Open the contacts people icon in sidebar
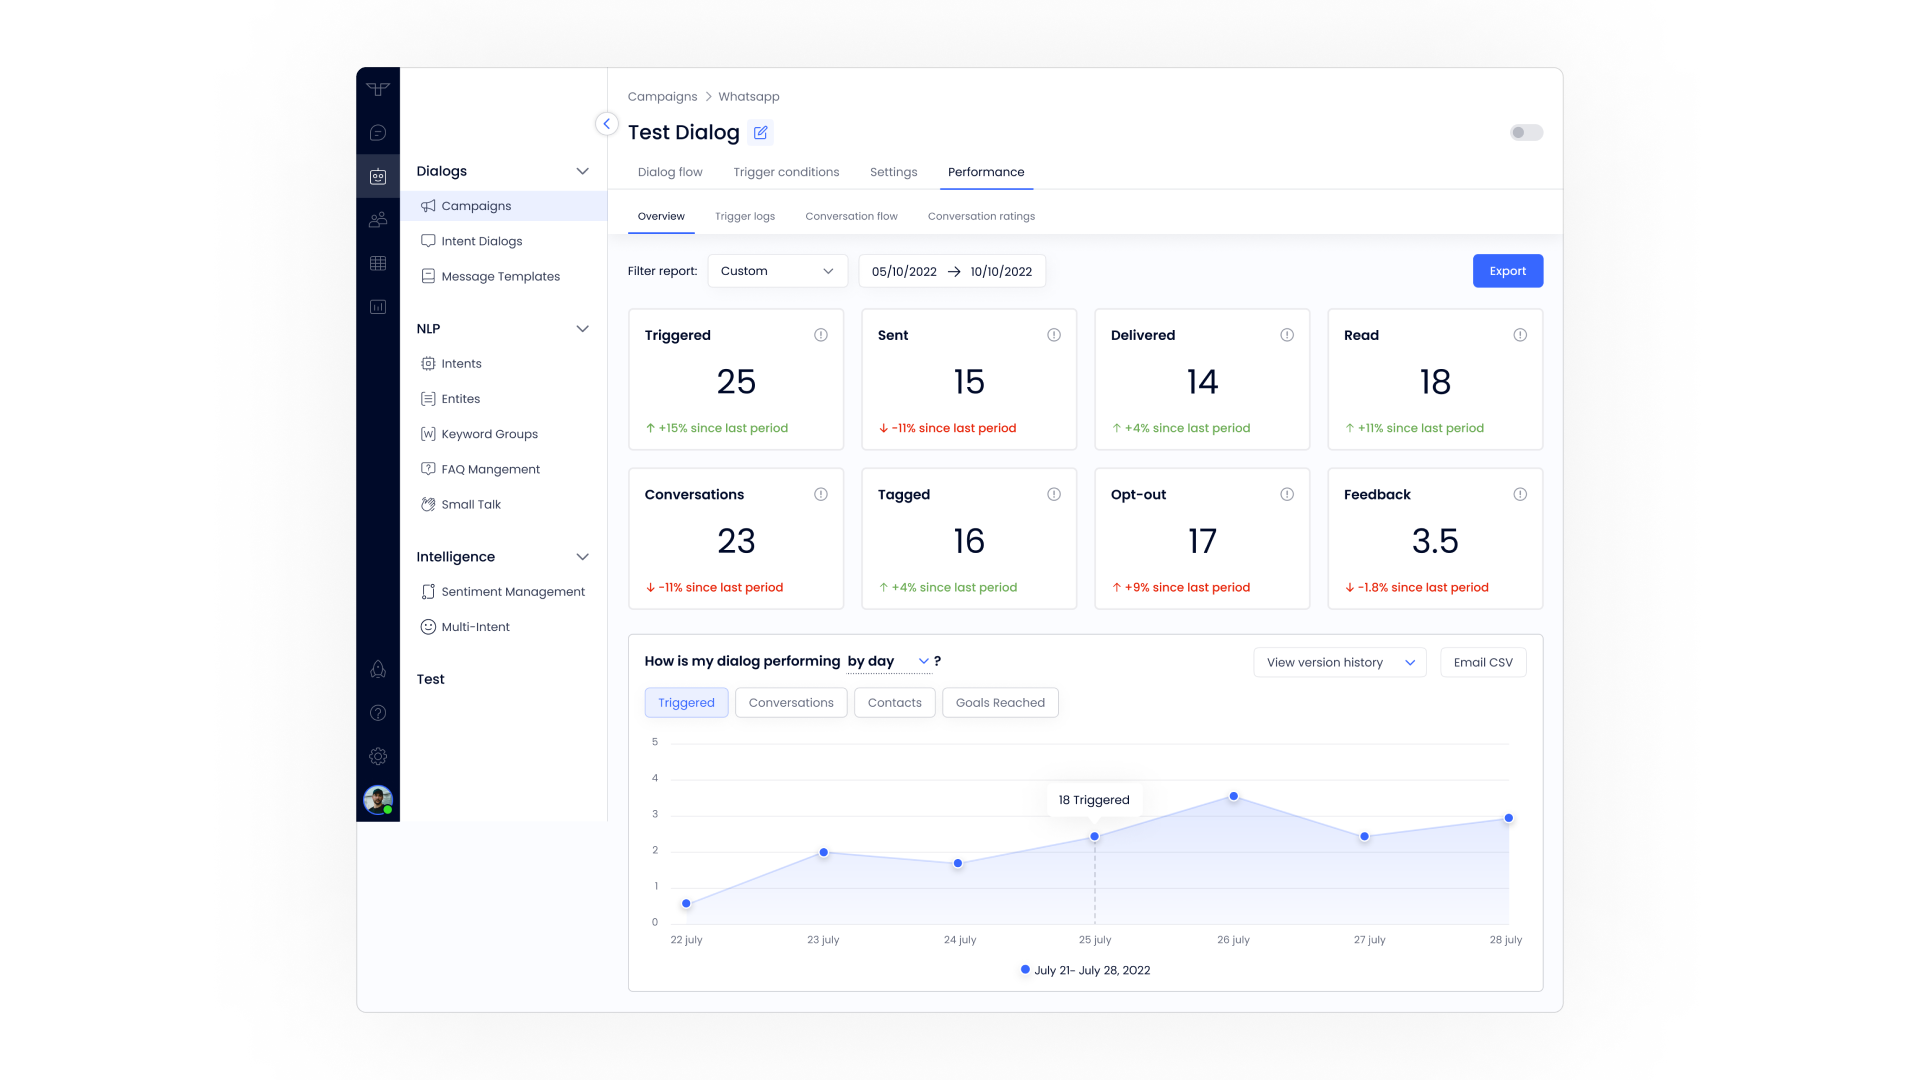Viewport: 1920px width, 1080px height. (378, 220)
